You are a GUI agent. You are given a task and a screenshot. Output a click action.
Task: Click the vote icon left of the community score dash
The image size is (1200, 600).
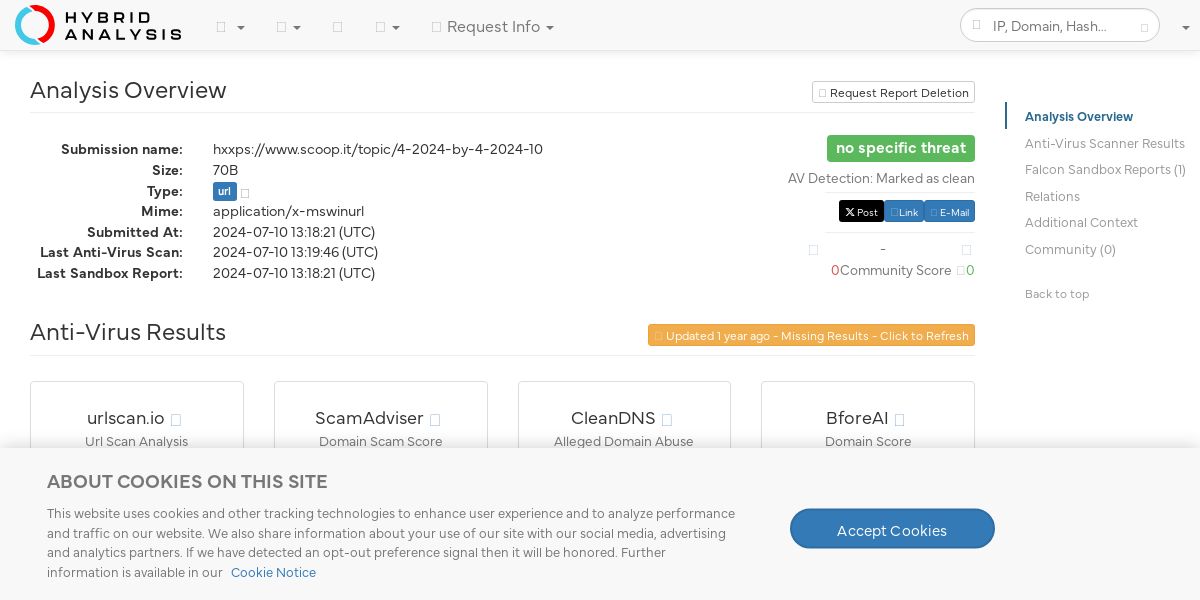click(x=813, y=250)
